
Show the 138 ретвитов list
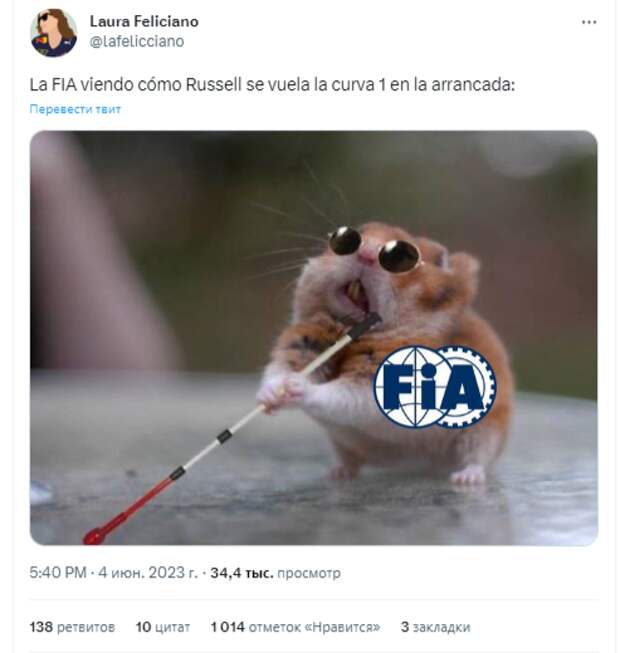[72, 627]
